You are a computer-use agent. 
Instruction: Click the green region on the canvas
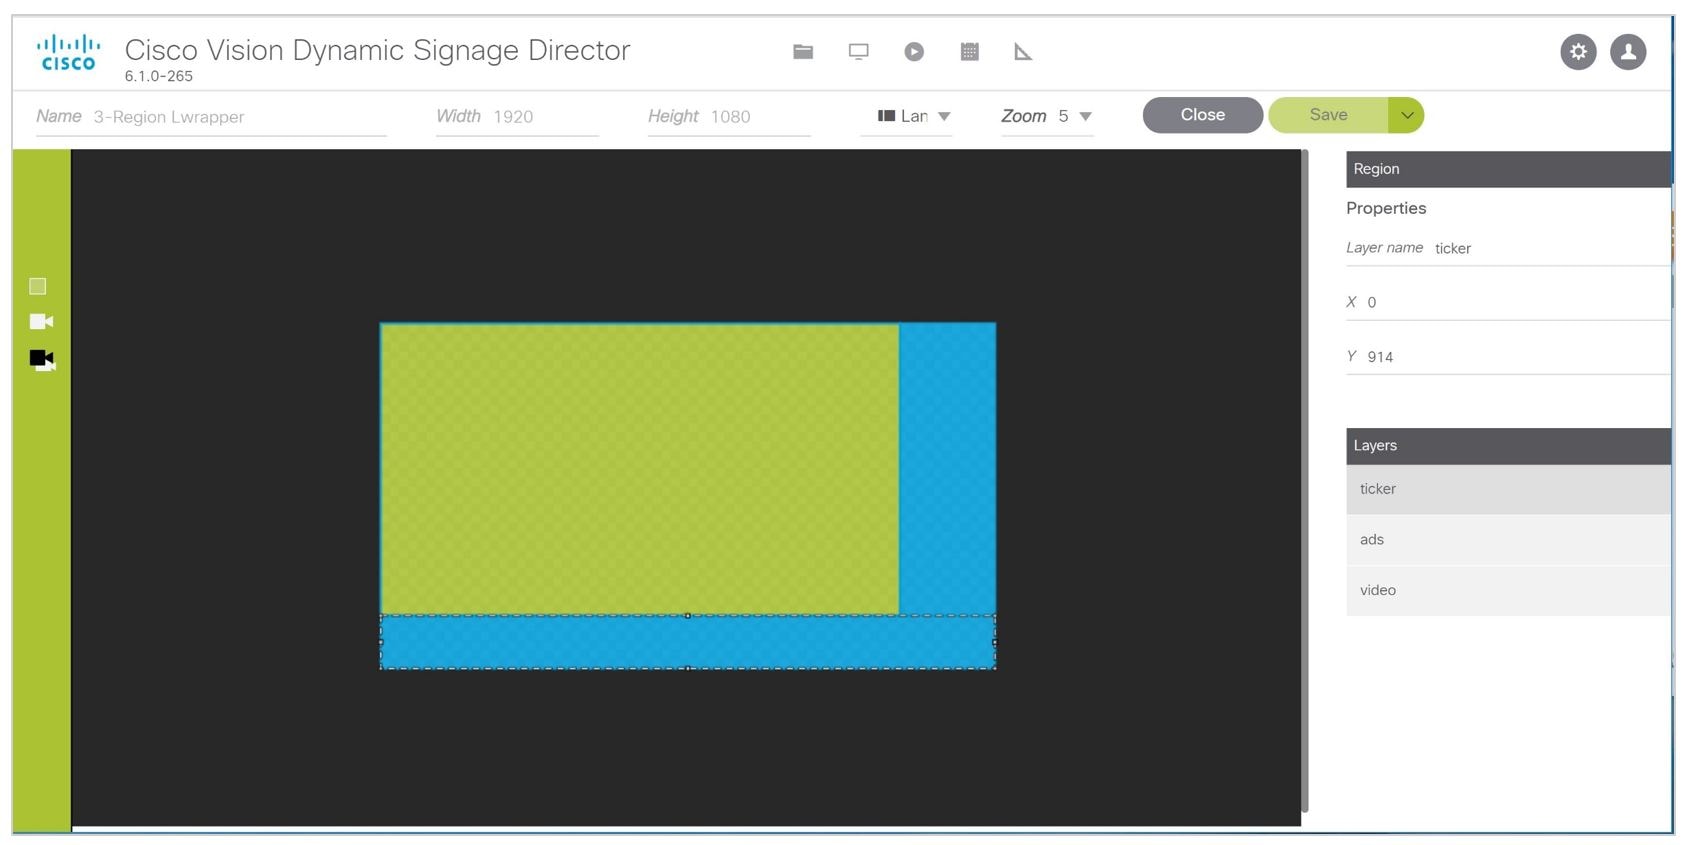coord(639,468)
